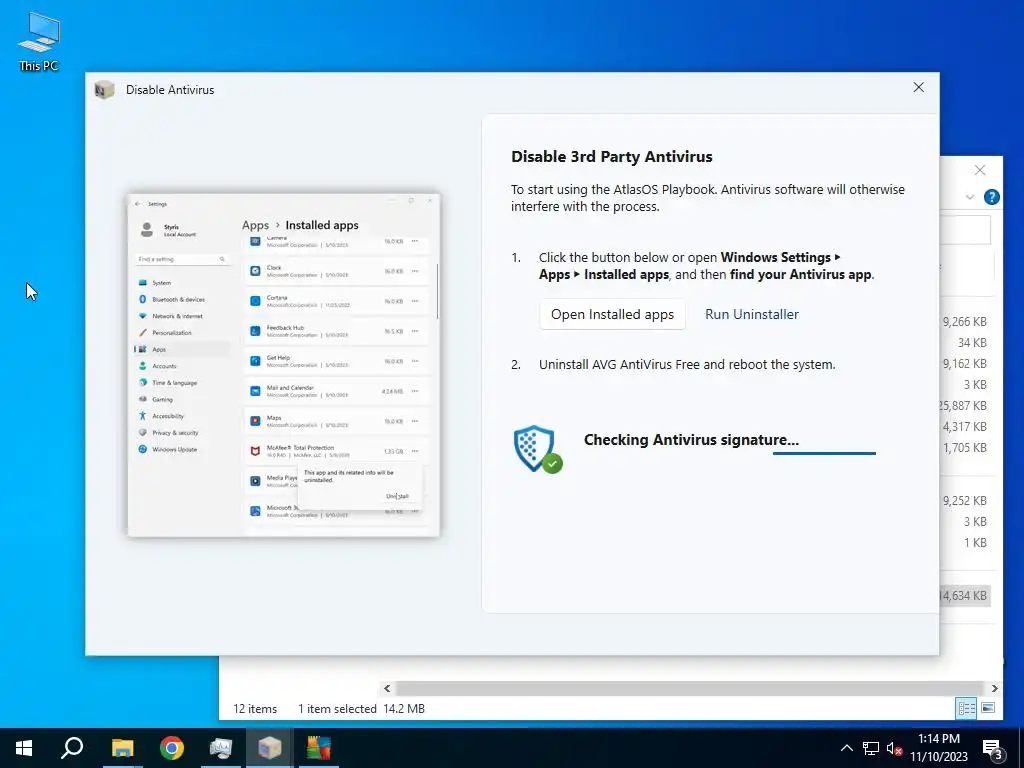Click the network tray icon
Viewport: 1024px width, 768px height.
pos(871,748)
